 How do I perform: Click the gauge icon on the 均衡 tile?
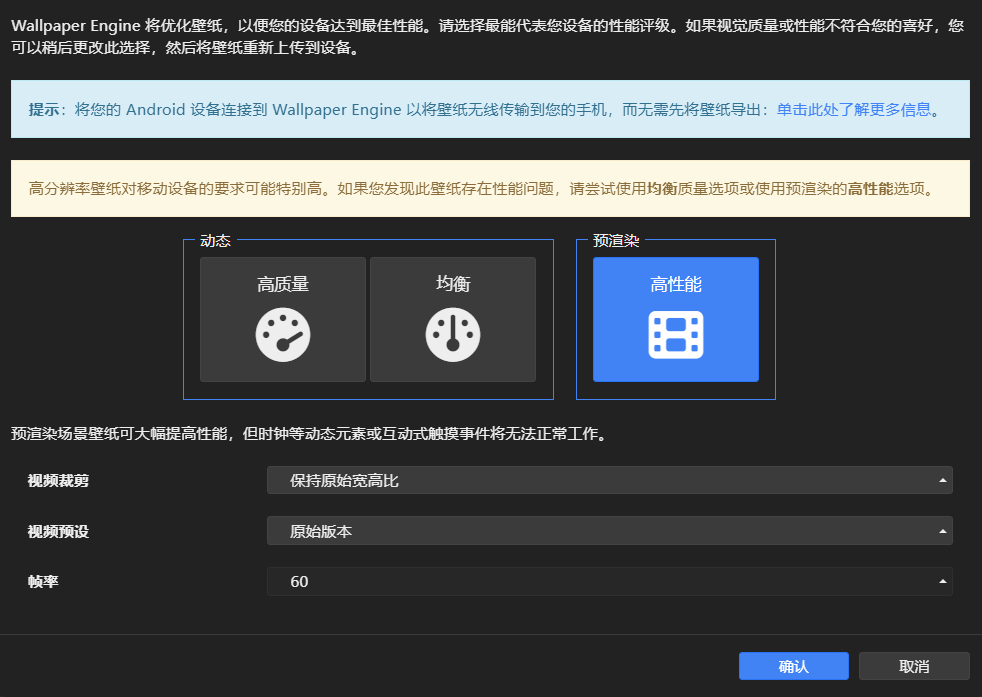[x=453, y=335]
